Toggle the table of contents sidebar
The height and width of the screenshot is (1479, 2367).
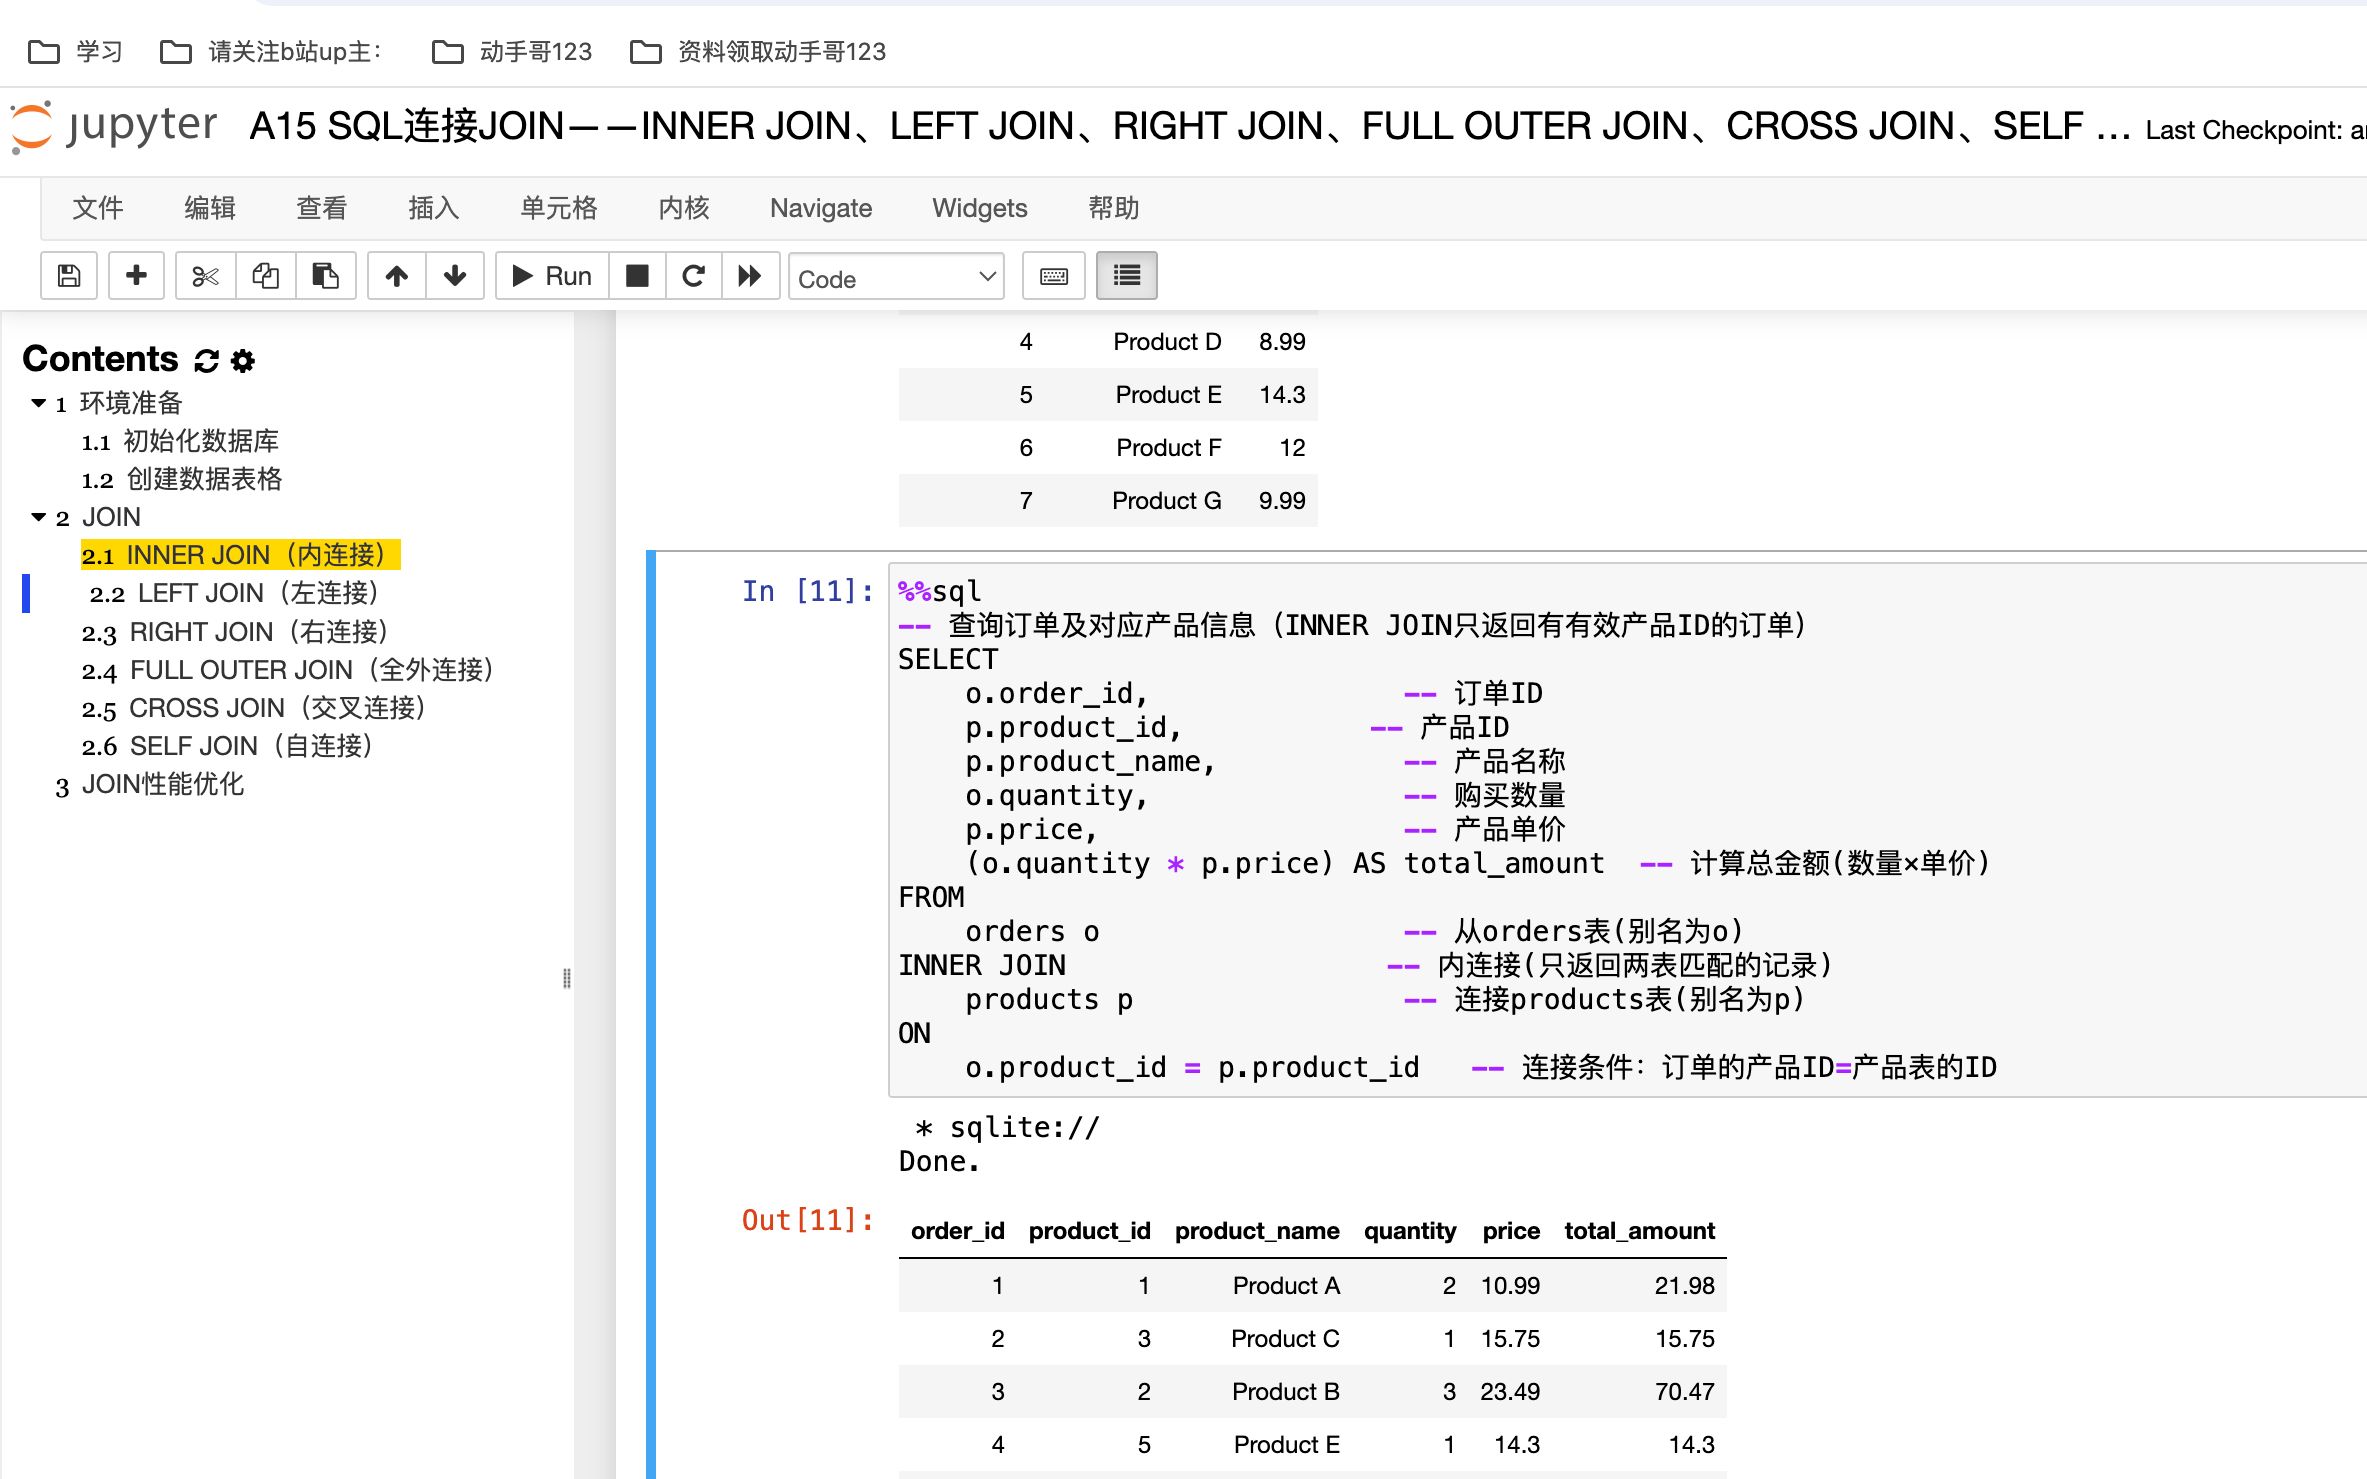click(x=1126, y=276)
